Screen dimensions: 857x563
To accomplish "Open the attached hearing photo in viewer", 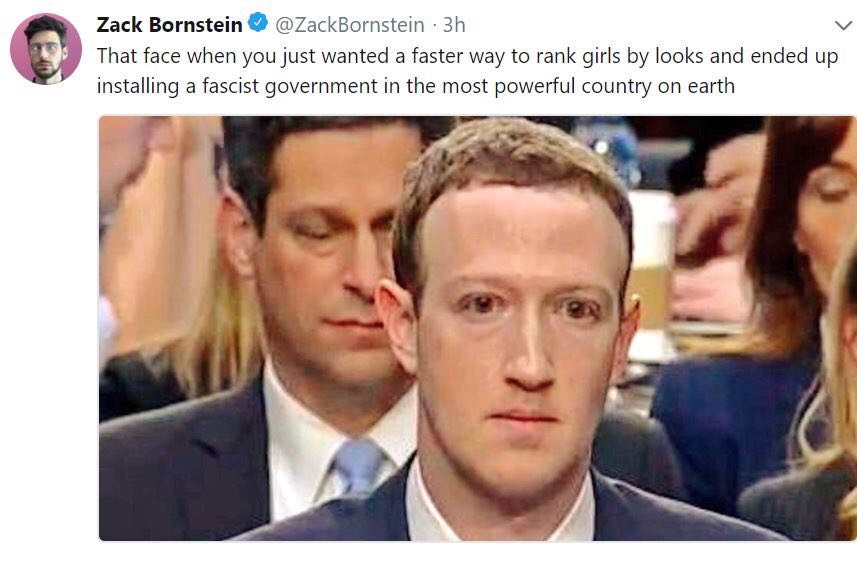I will coord(478,329).
